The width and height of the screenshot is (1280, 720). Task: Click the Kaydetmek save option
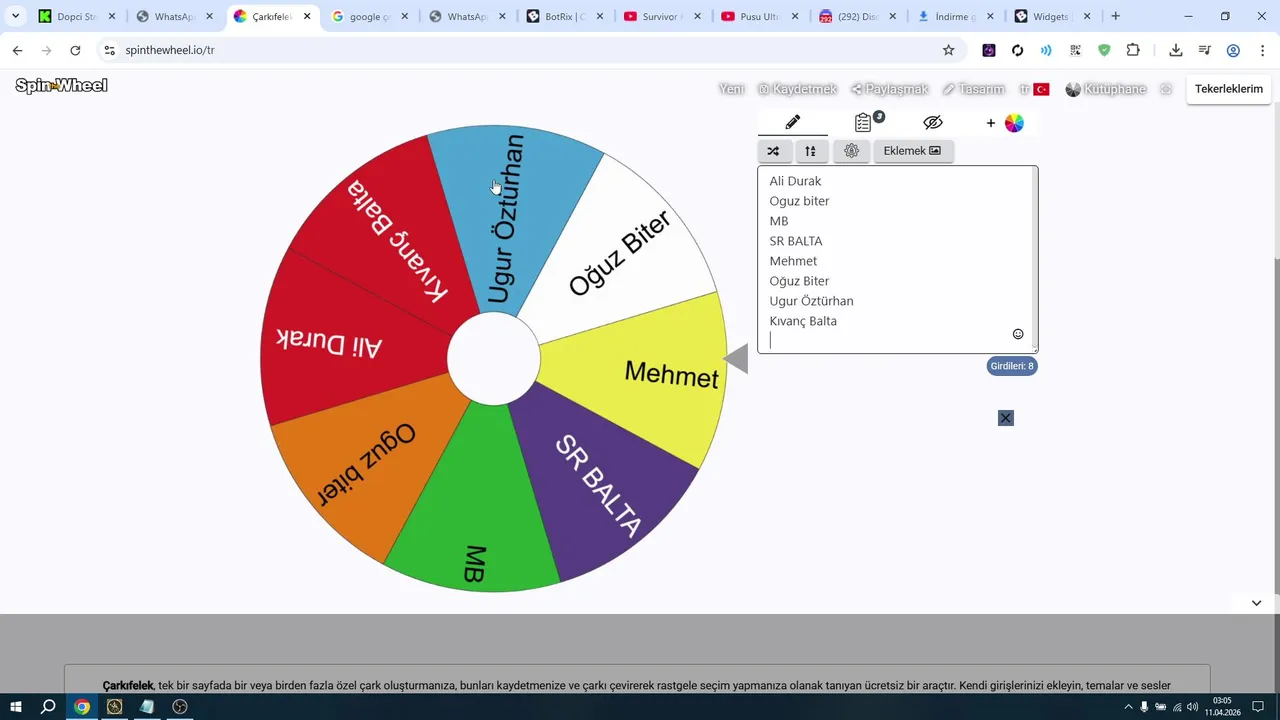click(x=797, y=89)
